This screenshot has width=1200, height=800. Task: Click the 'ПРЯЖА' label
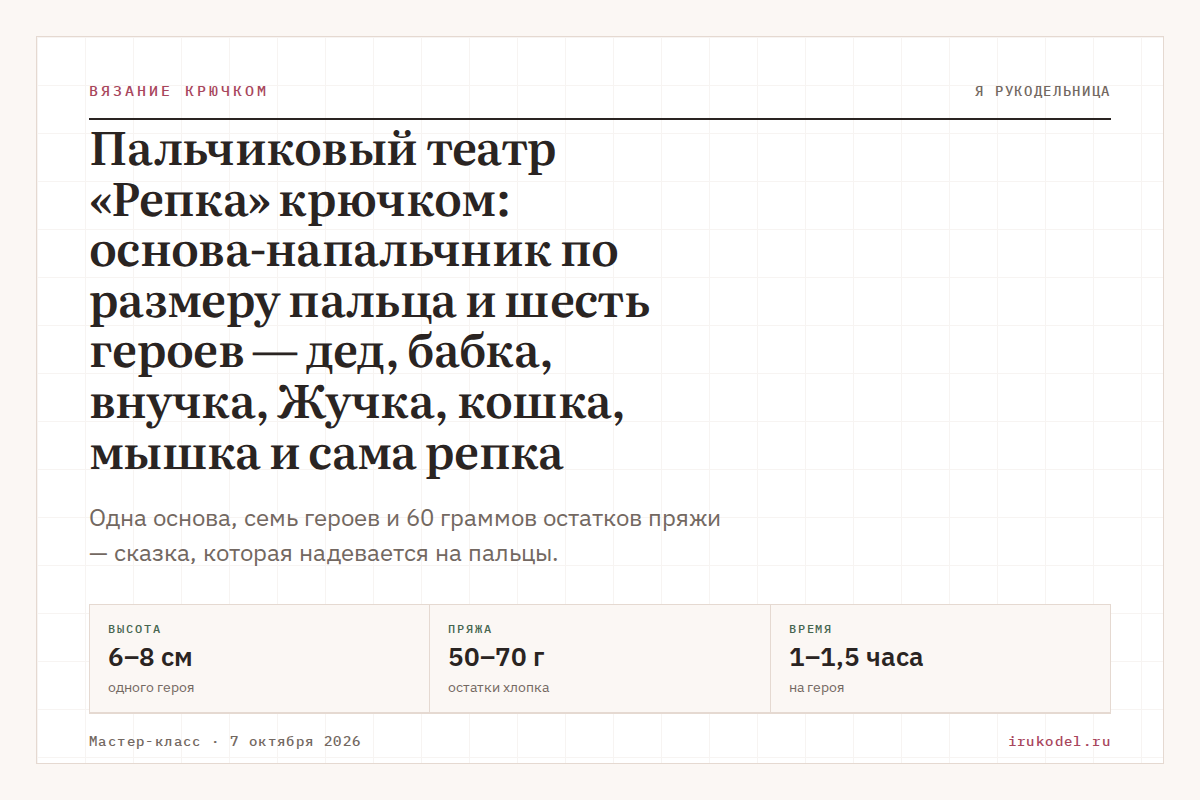point(470,629)
